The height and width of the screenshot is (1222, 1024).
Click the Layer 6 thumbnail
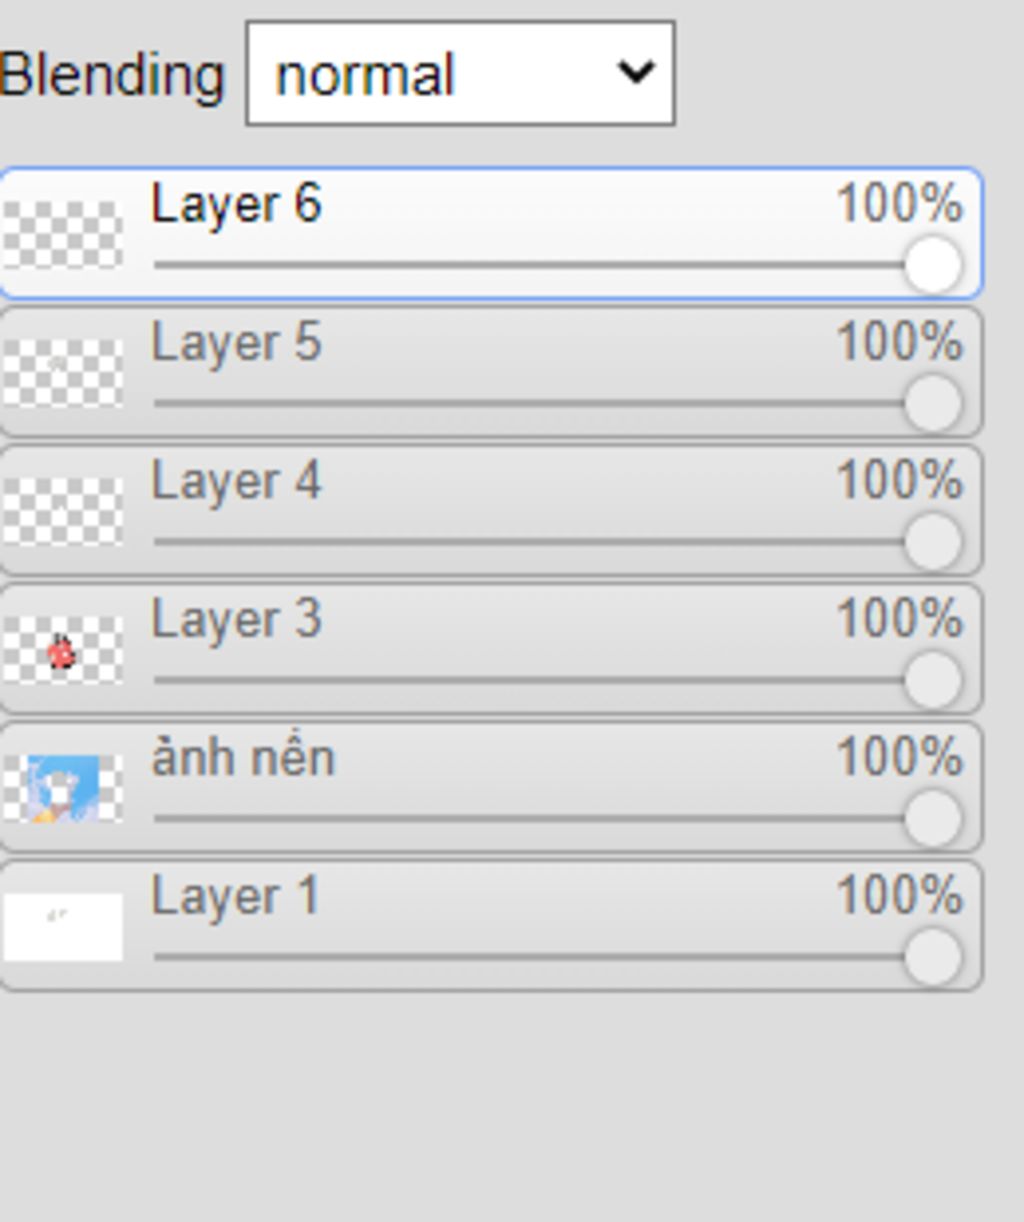[x=63, y=234]
